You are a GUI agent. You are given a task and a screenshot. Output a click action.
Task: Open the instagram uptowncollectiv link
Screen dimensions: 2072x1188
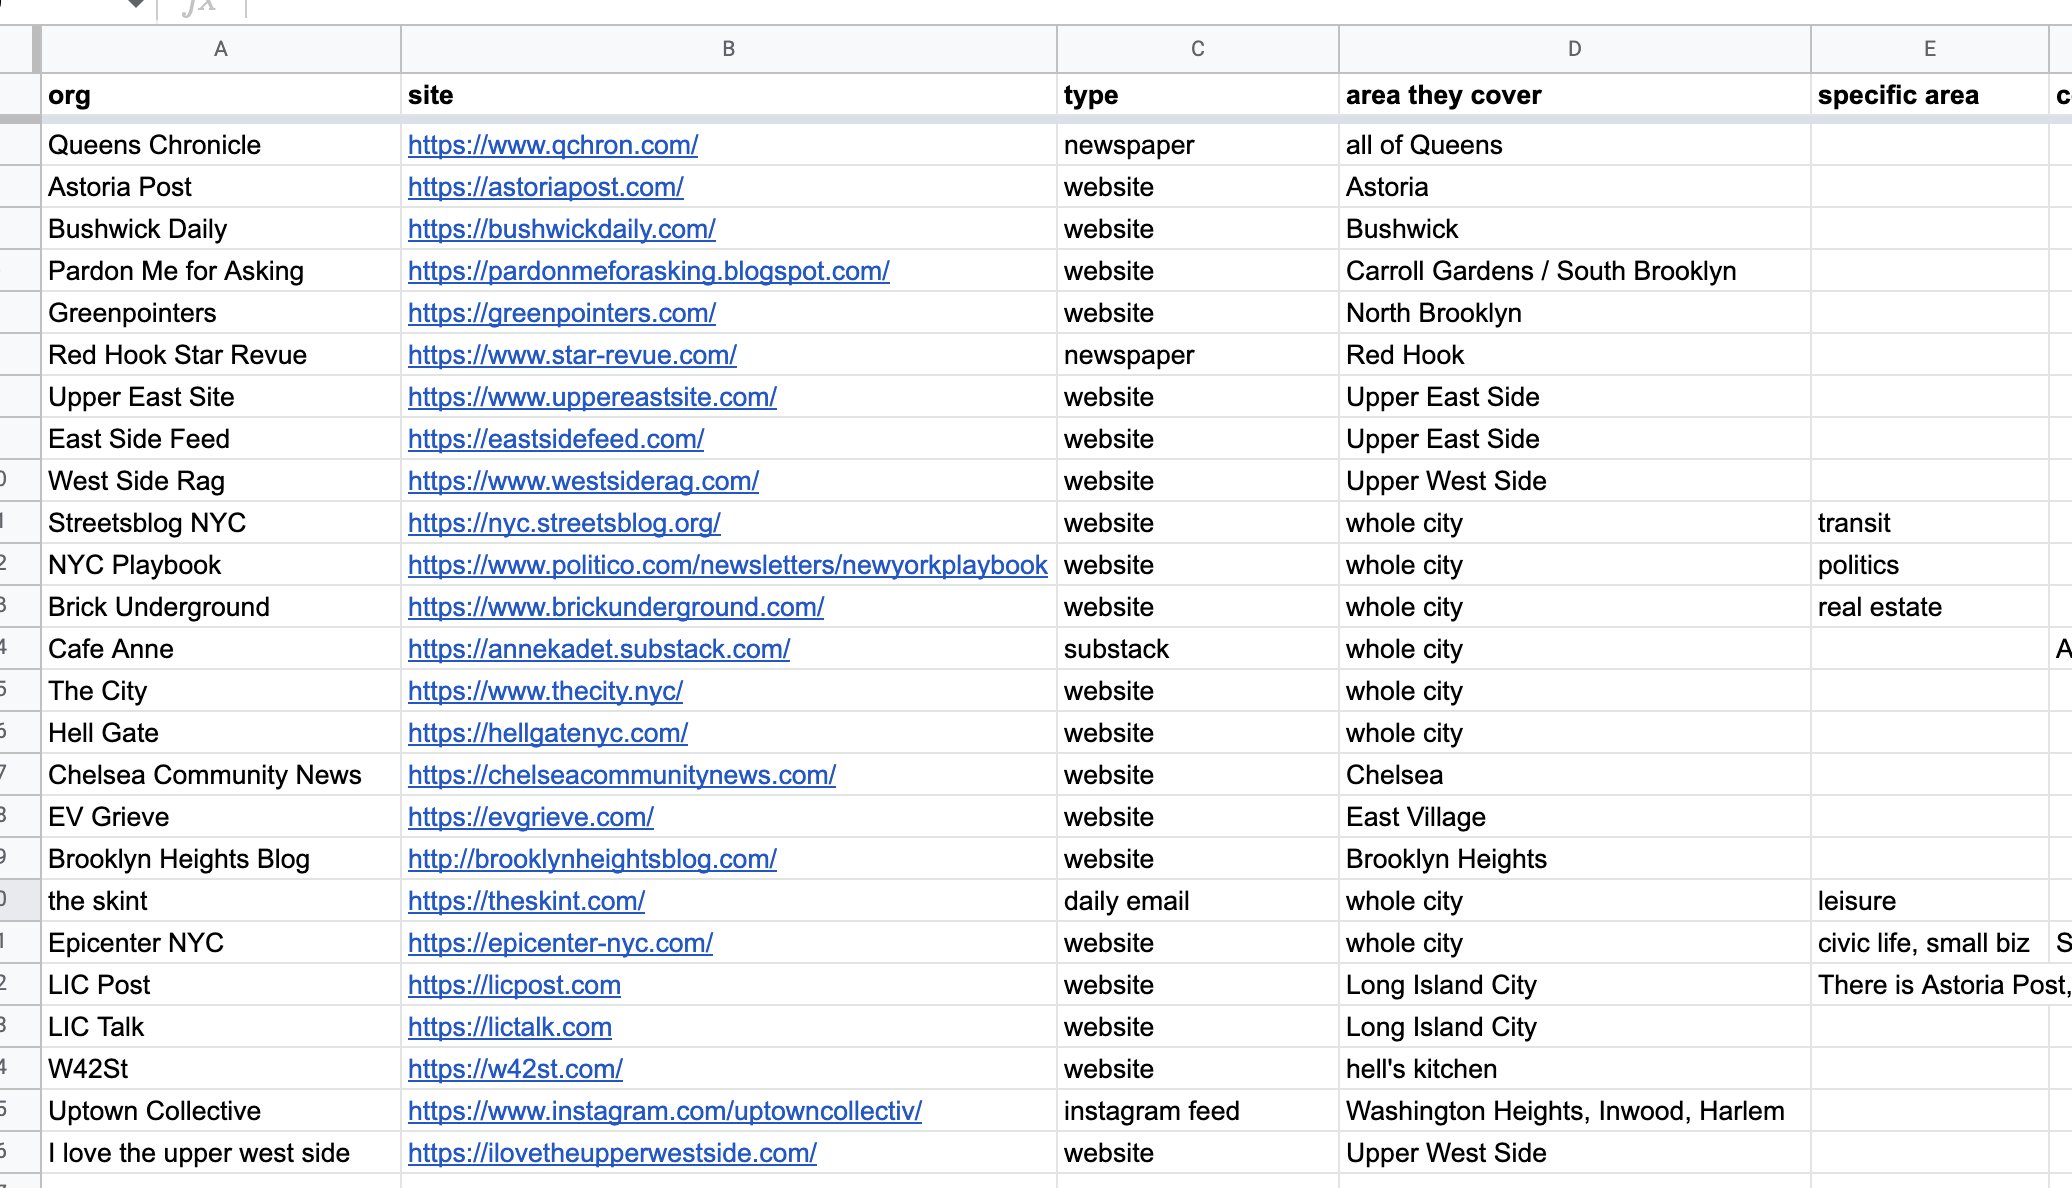point(664,1111)
